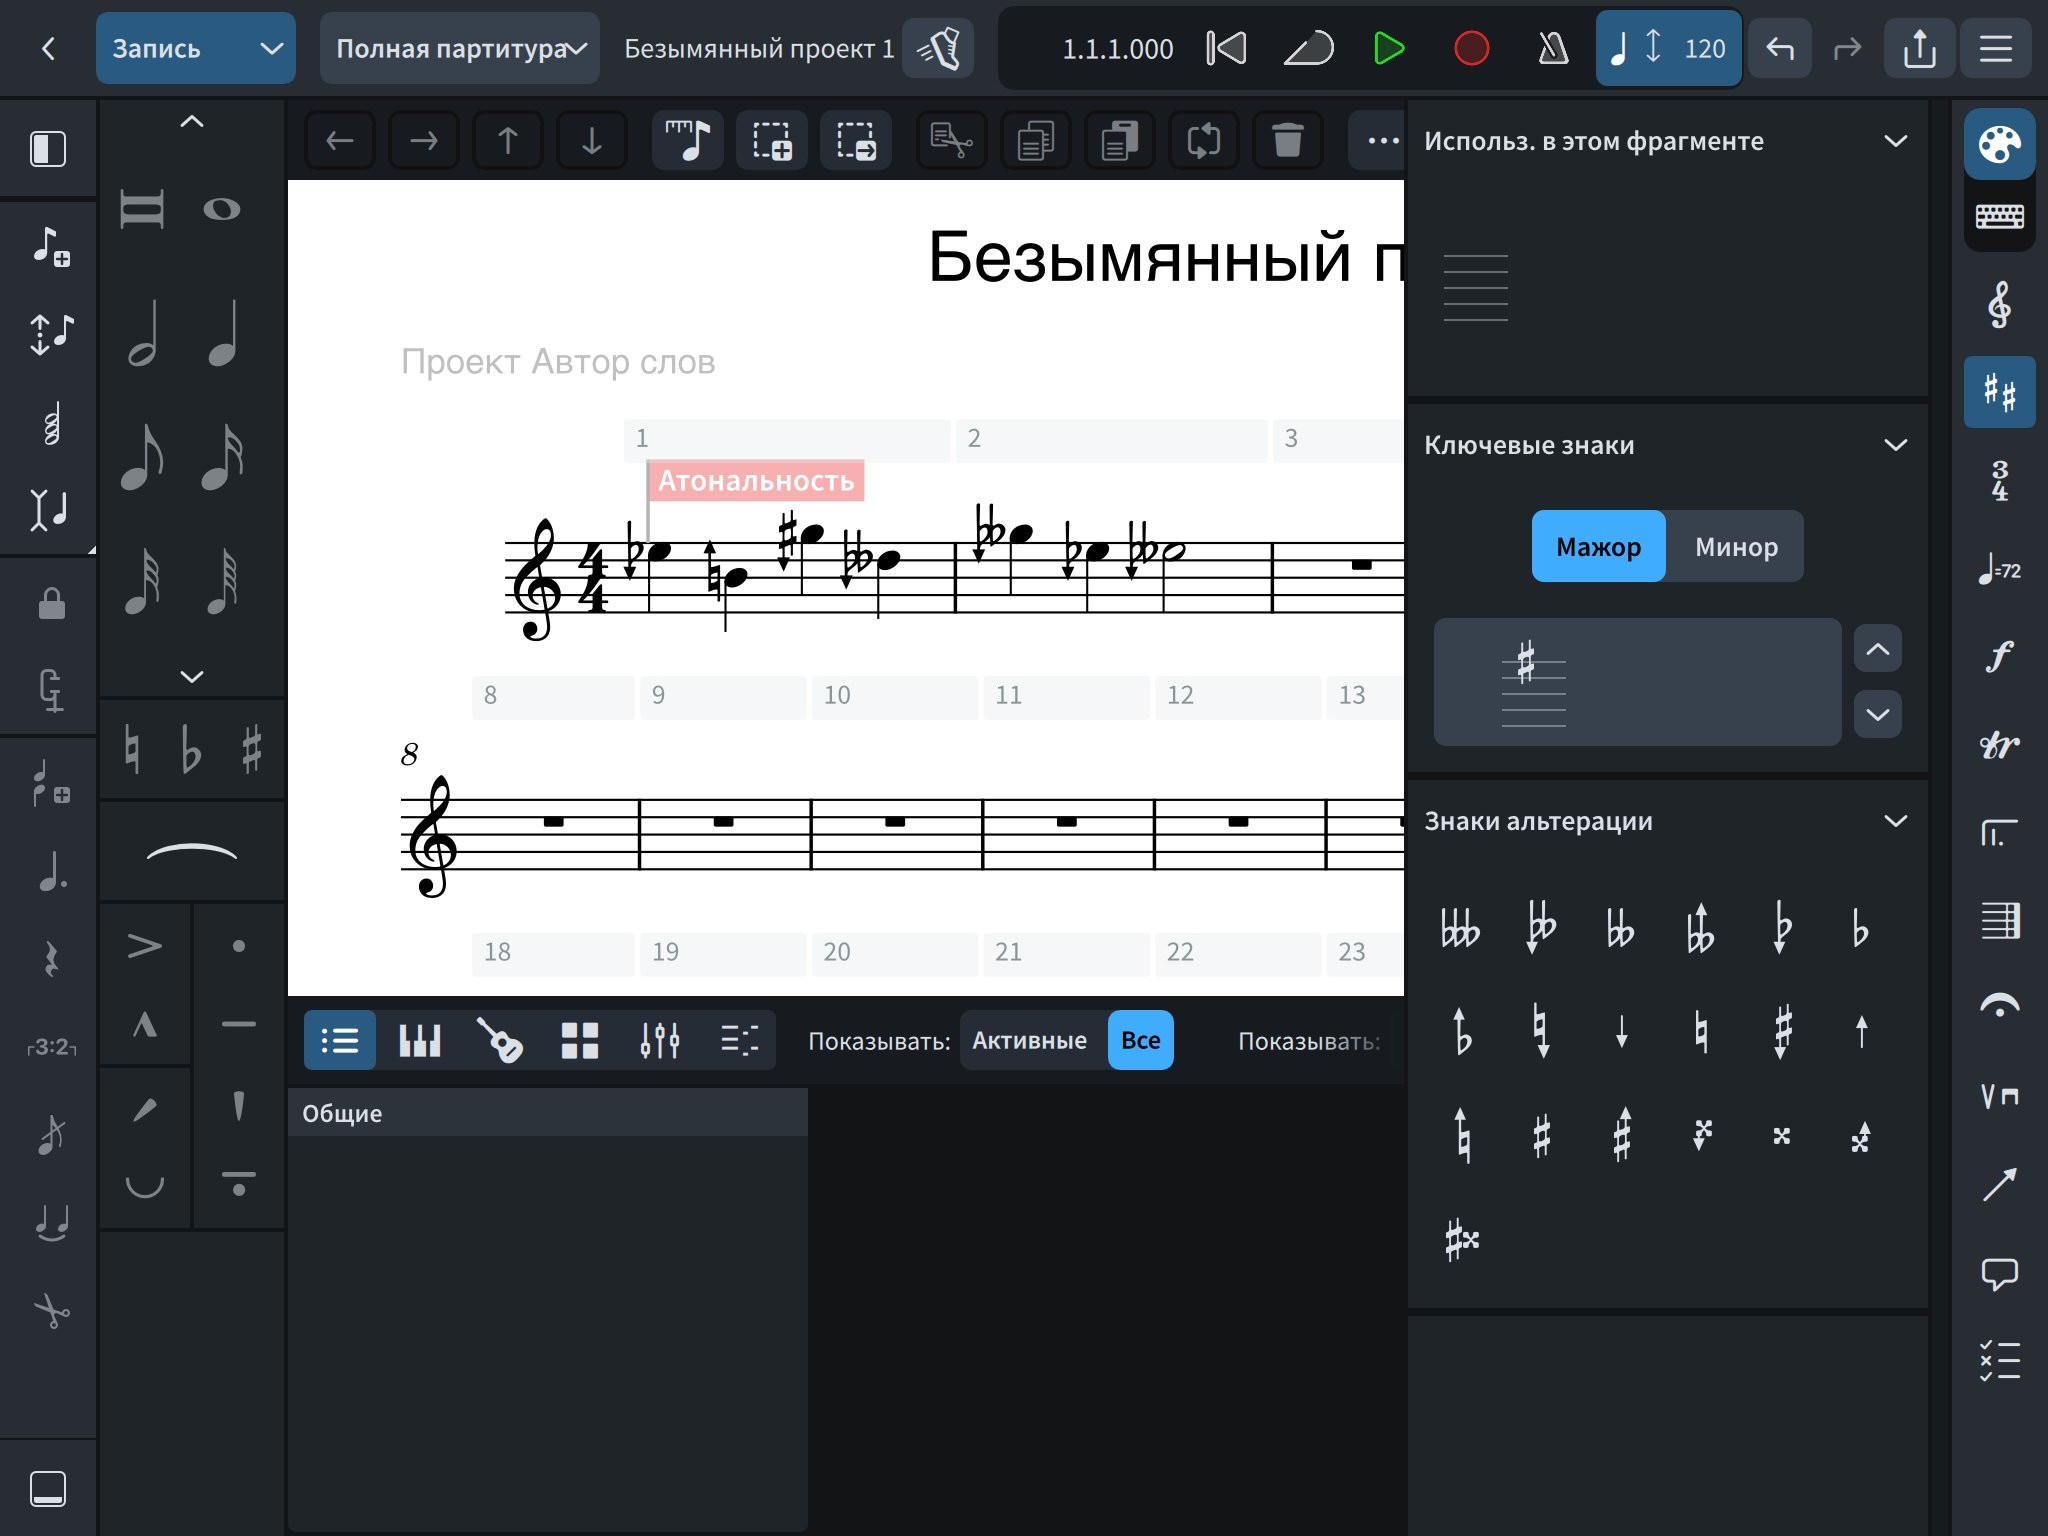The height and width of the screenshot is (1536, 2048).
Task: Collapse the Знаки альтерации section
Action: pyautogui.click(x=1895, y=821)
